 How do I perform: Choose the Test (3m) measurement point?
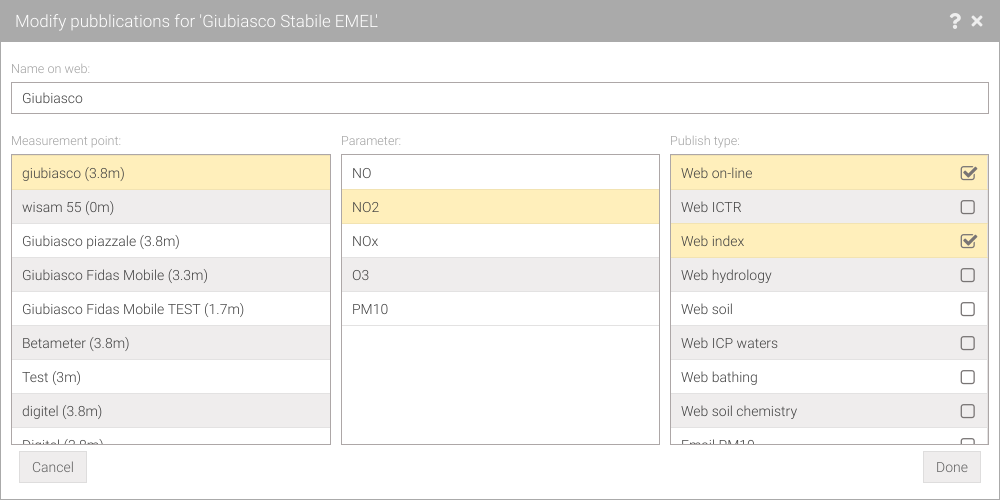pos(171,377)
